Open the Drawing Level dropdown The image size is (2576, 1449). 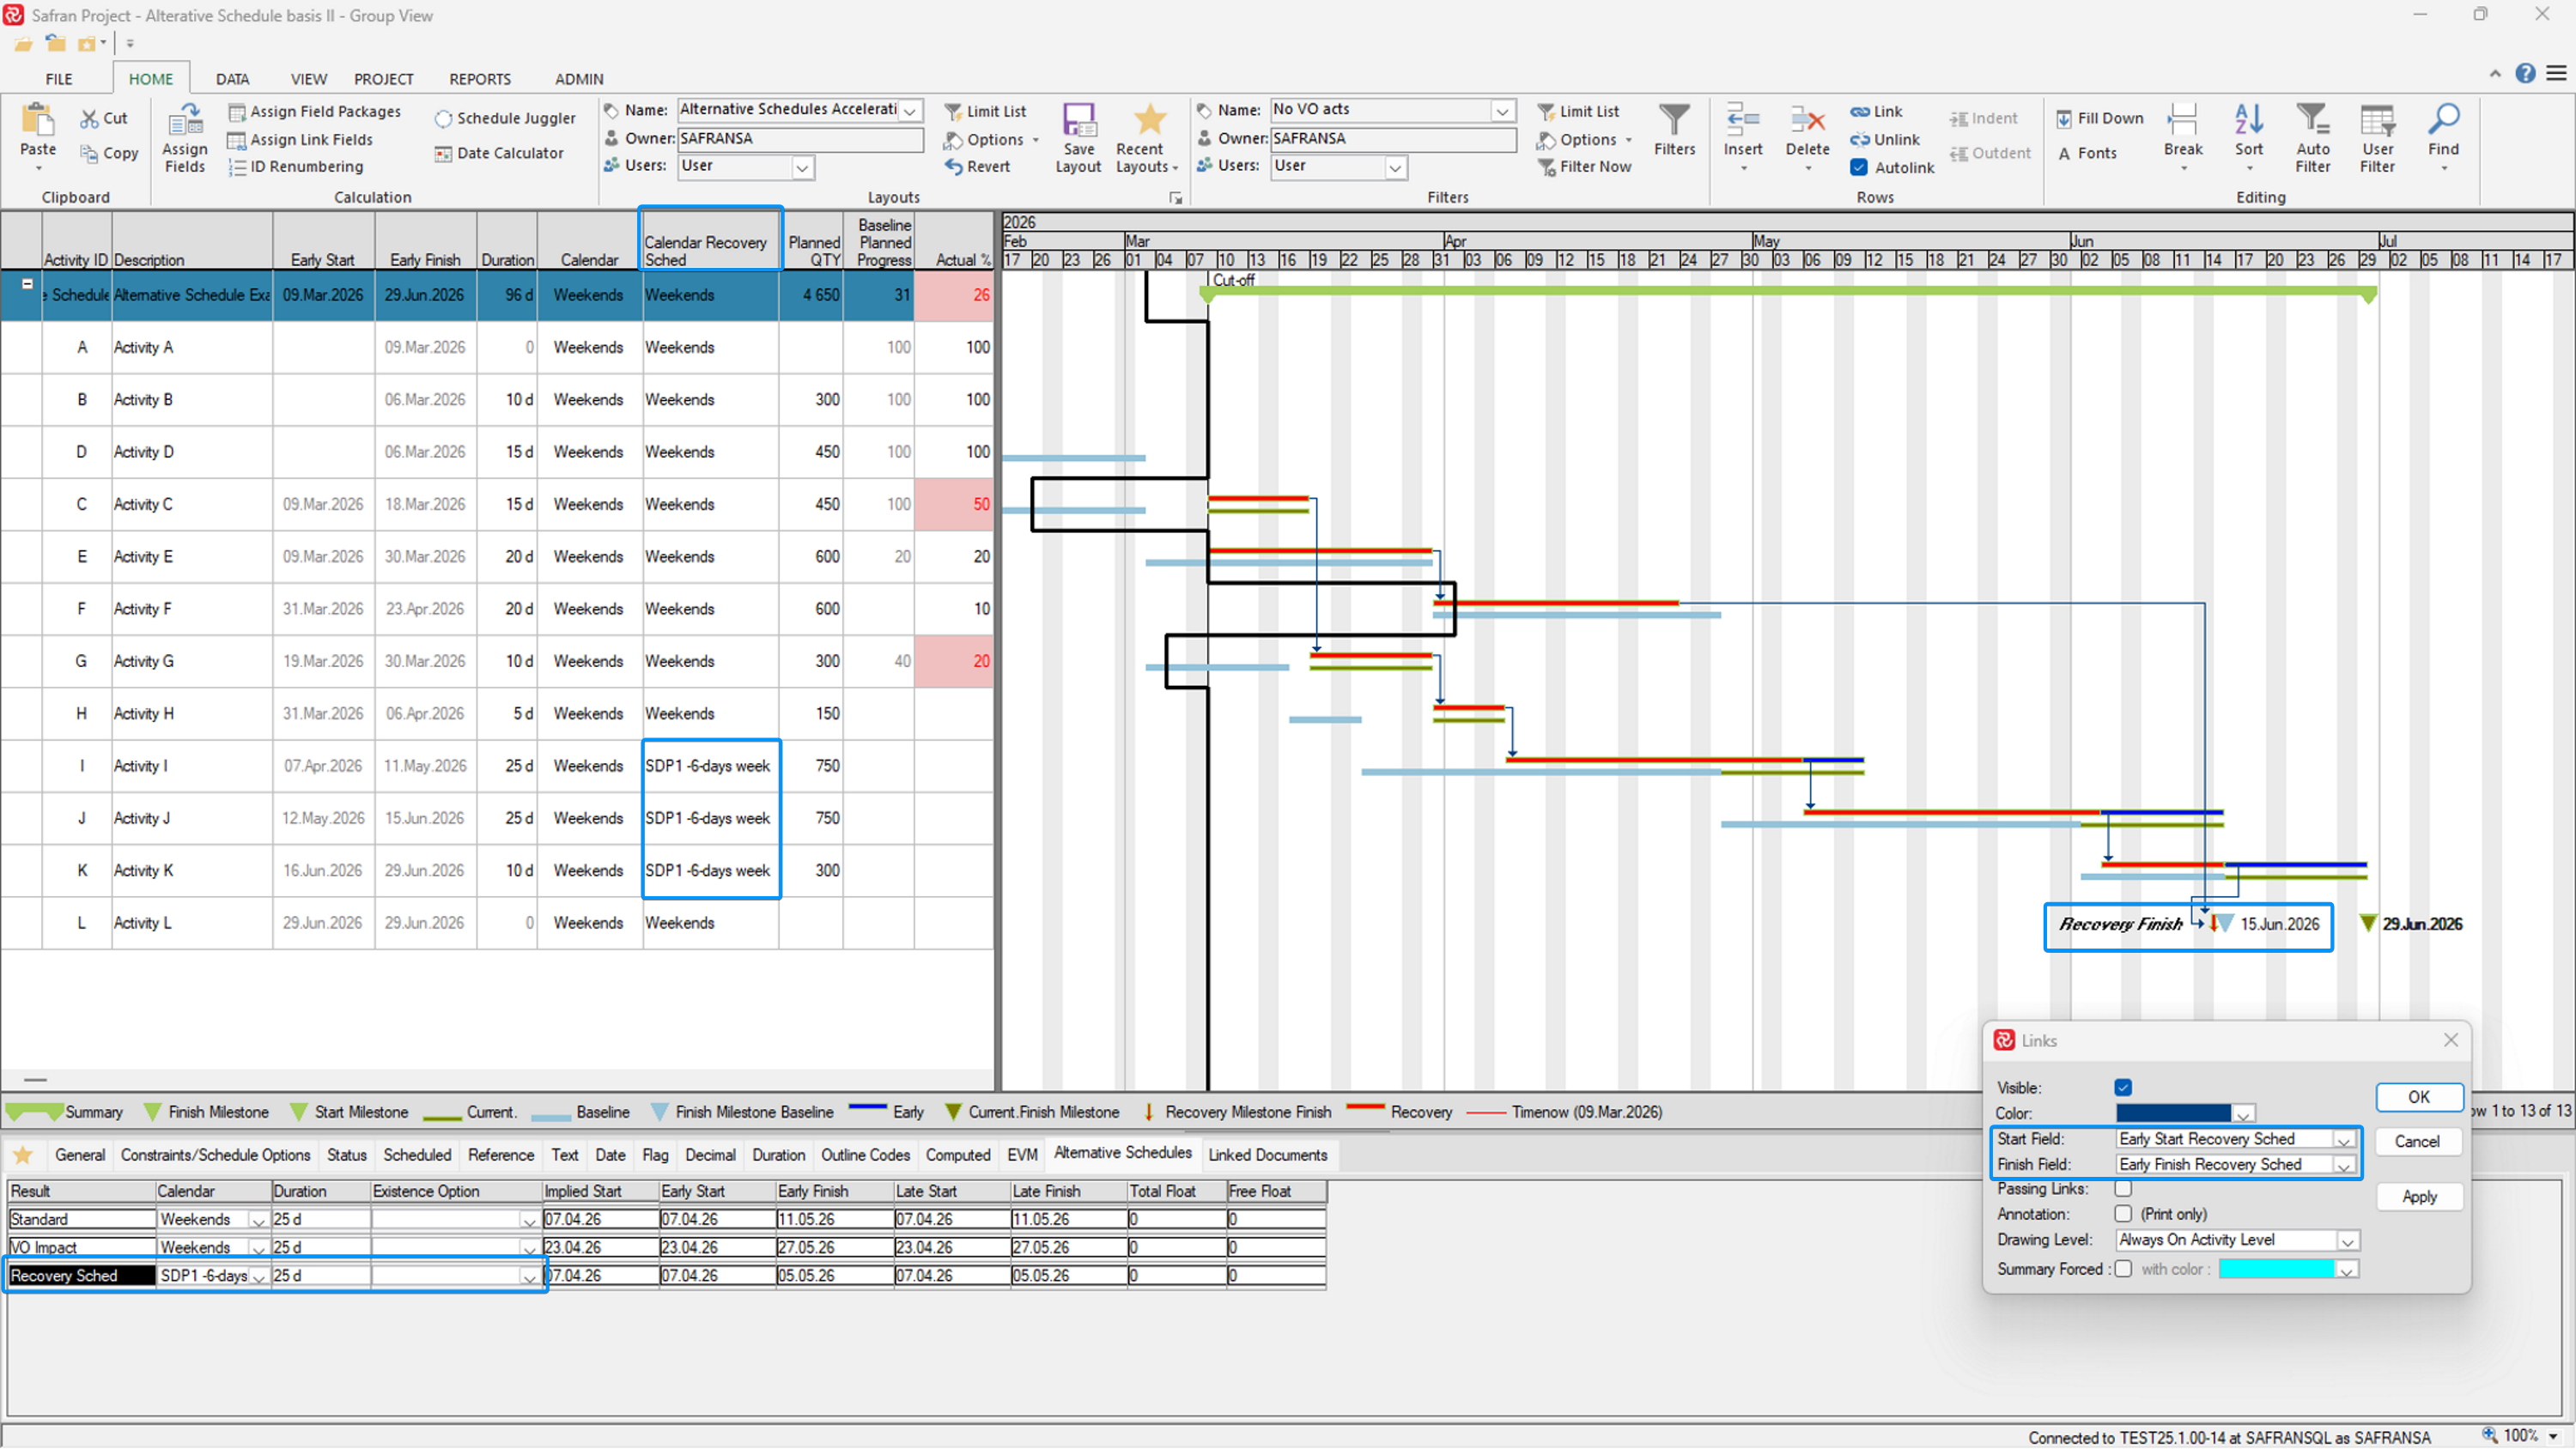coord(2347,1241)
